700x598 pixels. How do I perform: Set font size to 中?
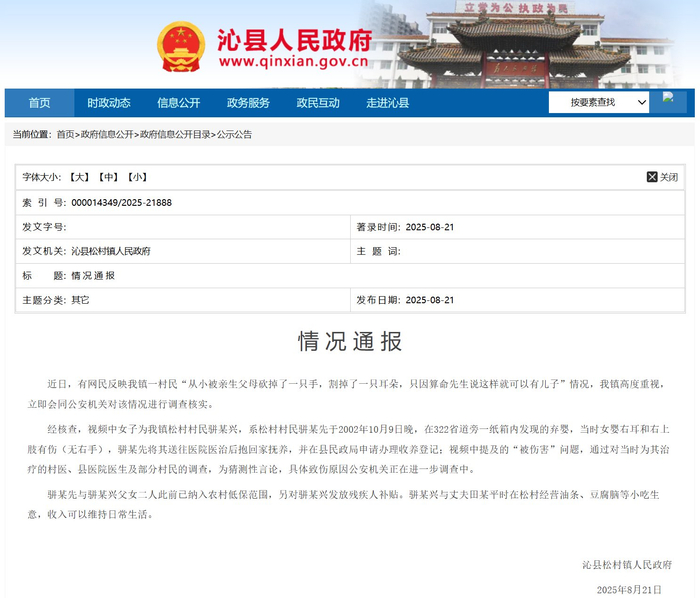(108, 177)
